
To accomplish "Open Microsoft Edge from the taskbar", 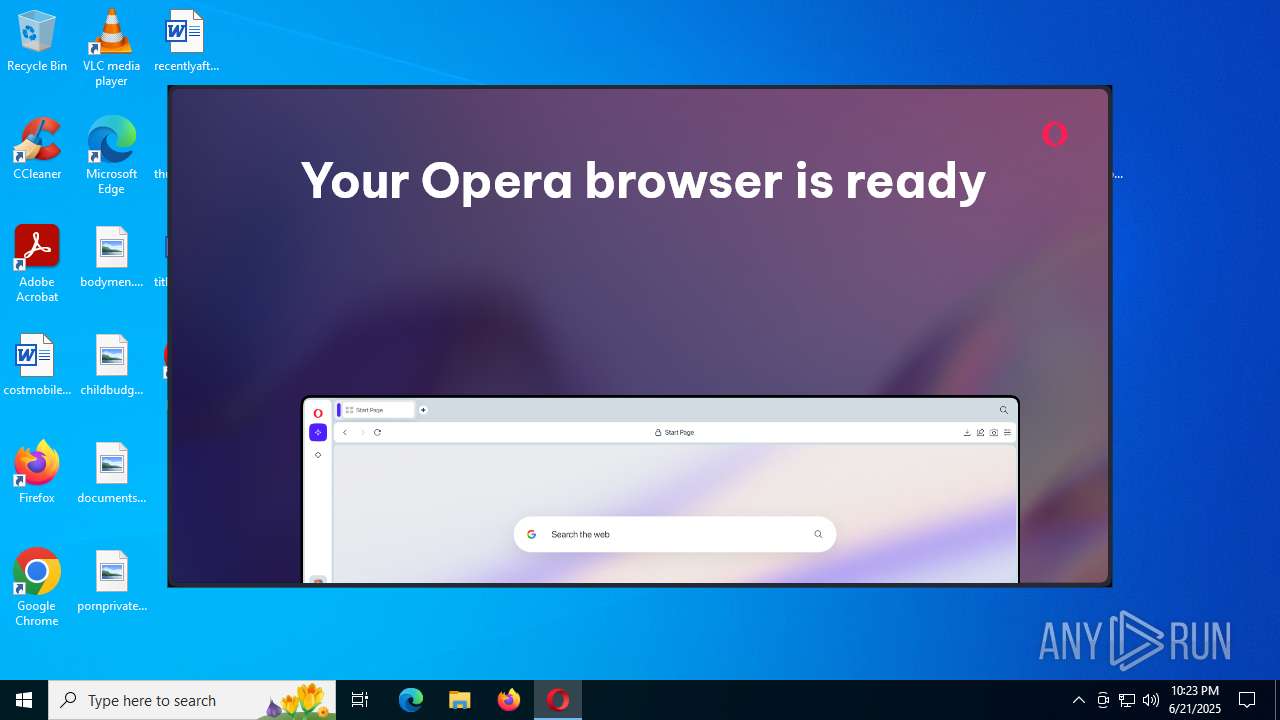I will coord(411,700).
